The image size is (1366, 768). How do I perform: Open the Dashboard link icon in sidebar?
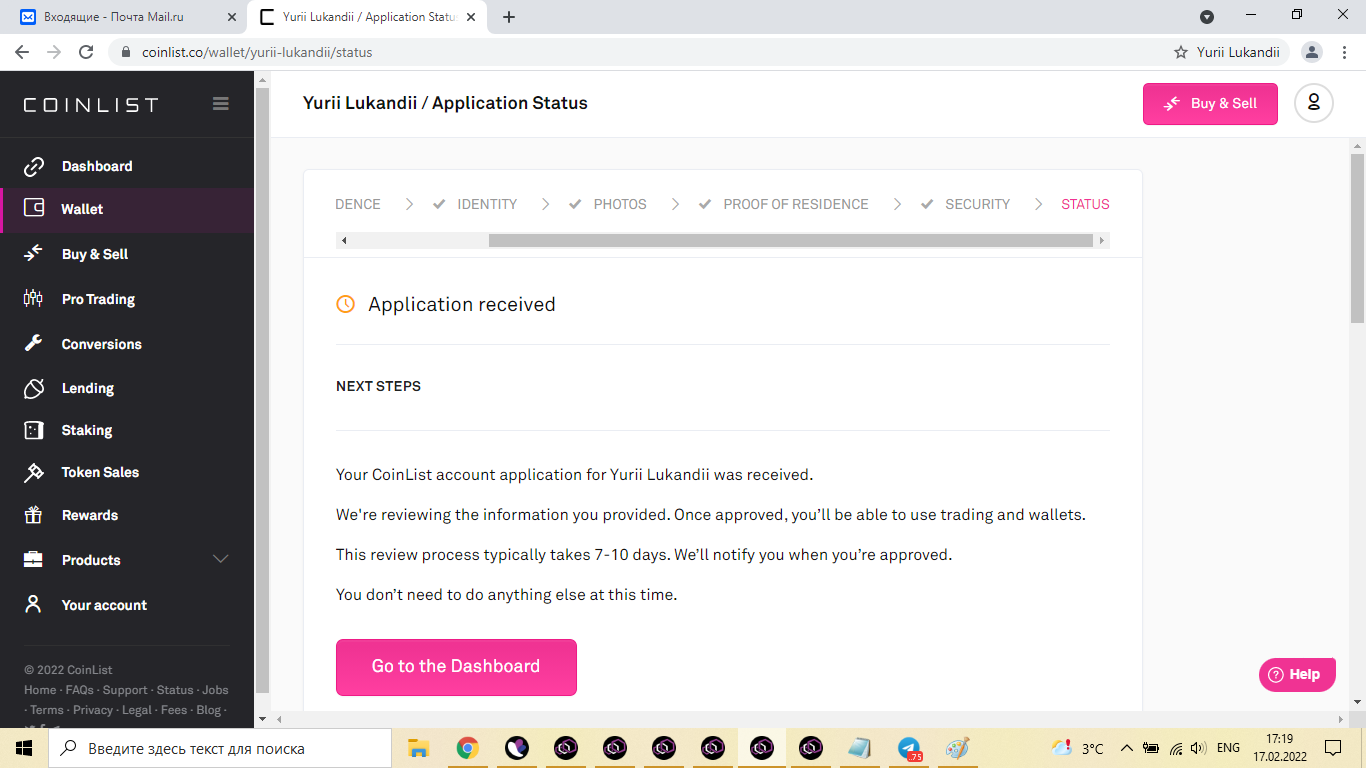[34, 166]
